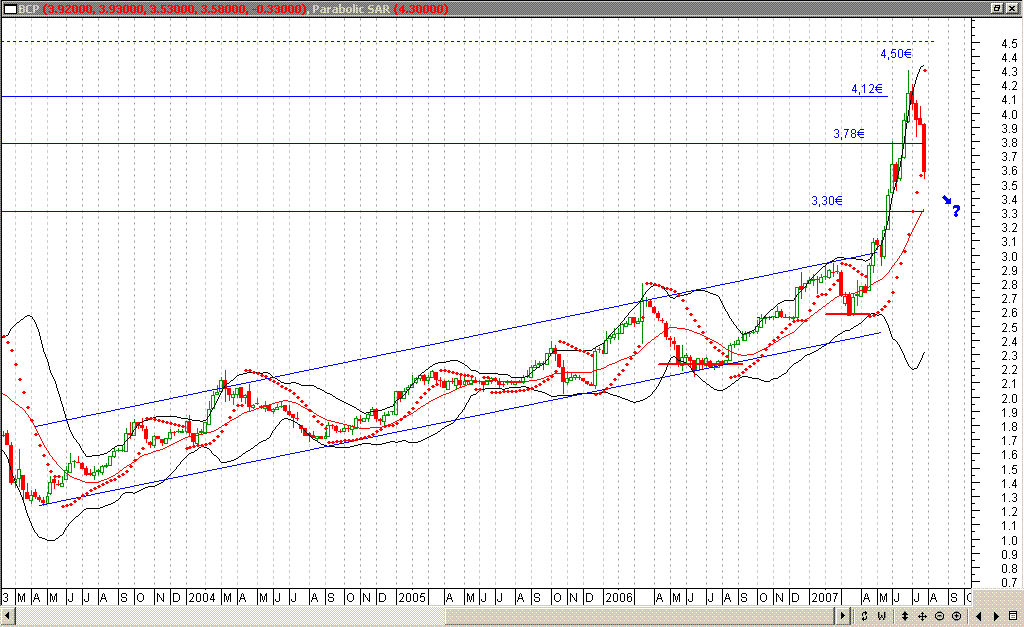Click the 3,78€ horizontal level label
Viewport: 1024px width, 627px height.
click(849, 133)
